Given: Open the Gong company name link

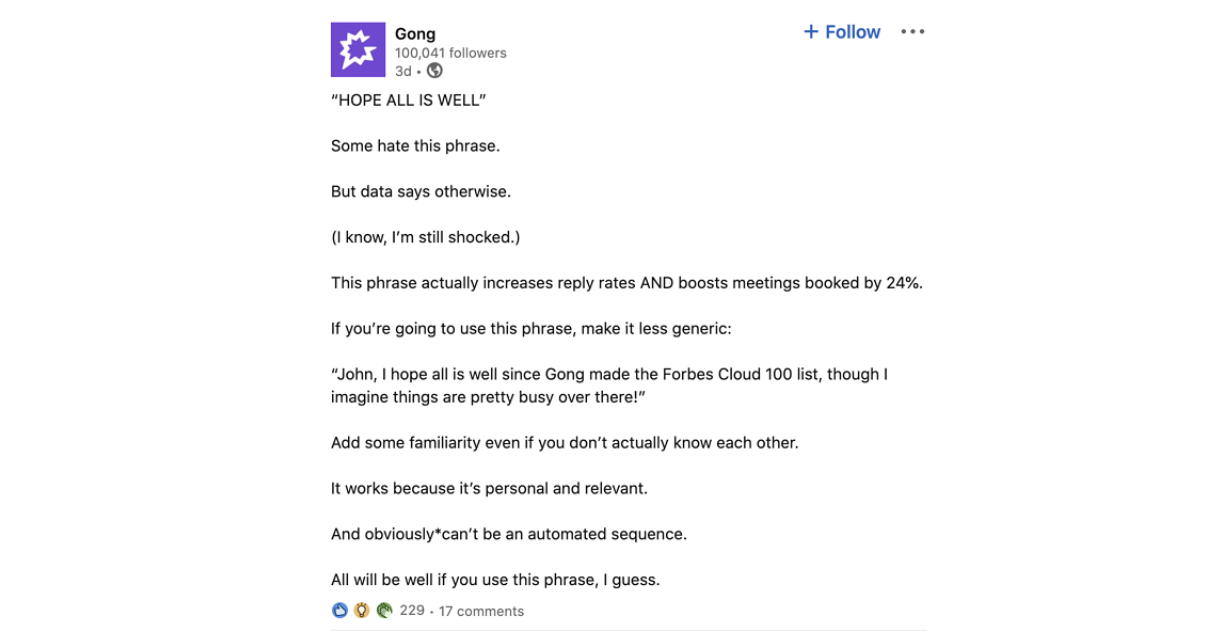Looking at the screenshot, I should click(415, 34).
